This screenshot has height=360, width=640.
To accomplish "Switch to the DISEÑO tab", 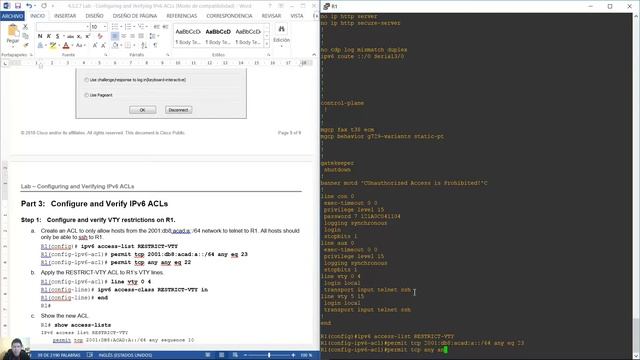I will point(94,16).
